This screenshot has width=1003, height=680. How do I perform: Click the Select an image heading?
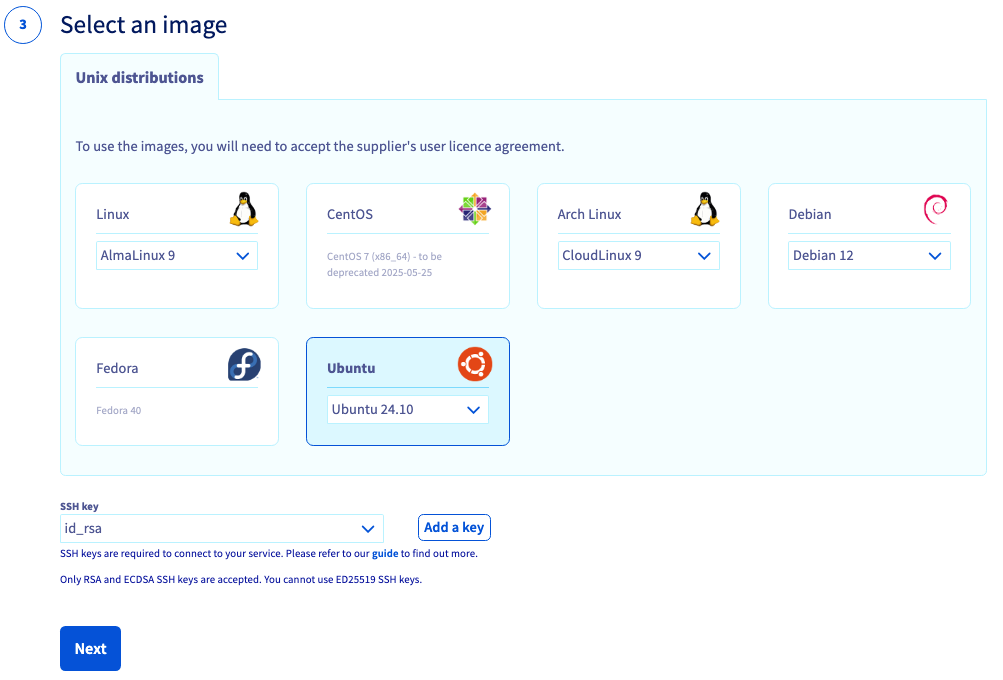pyautogui.click(x=143, y=25)
